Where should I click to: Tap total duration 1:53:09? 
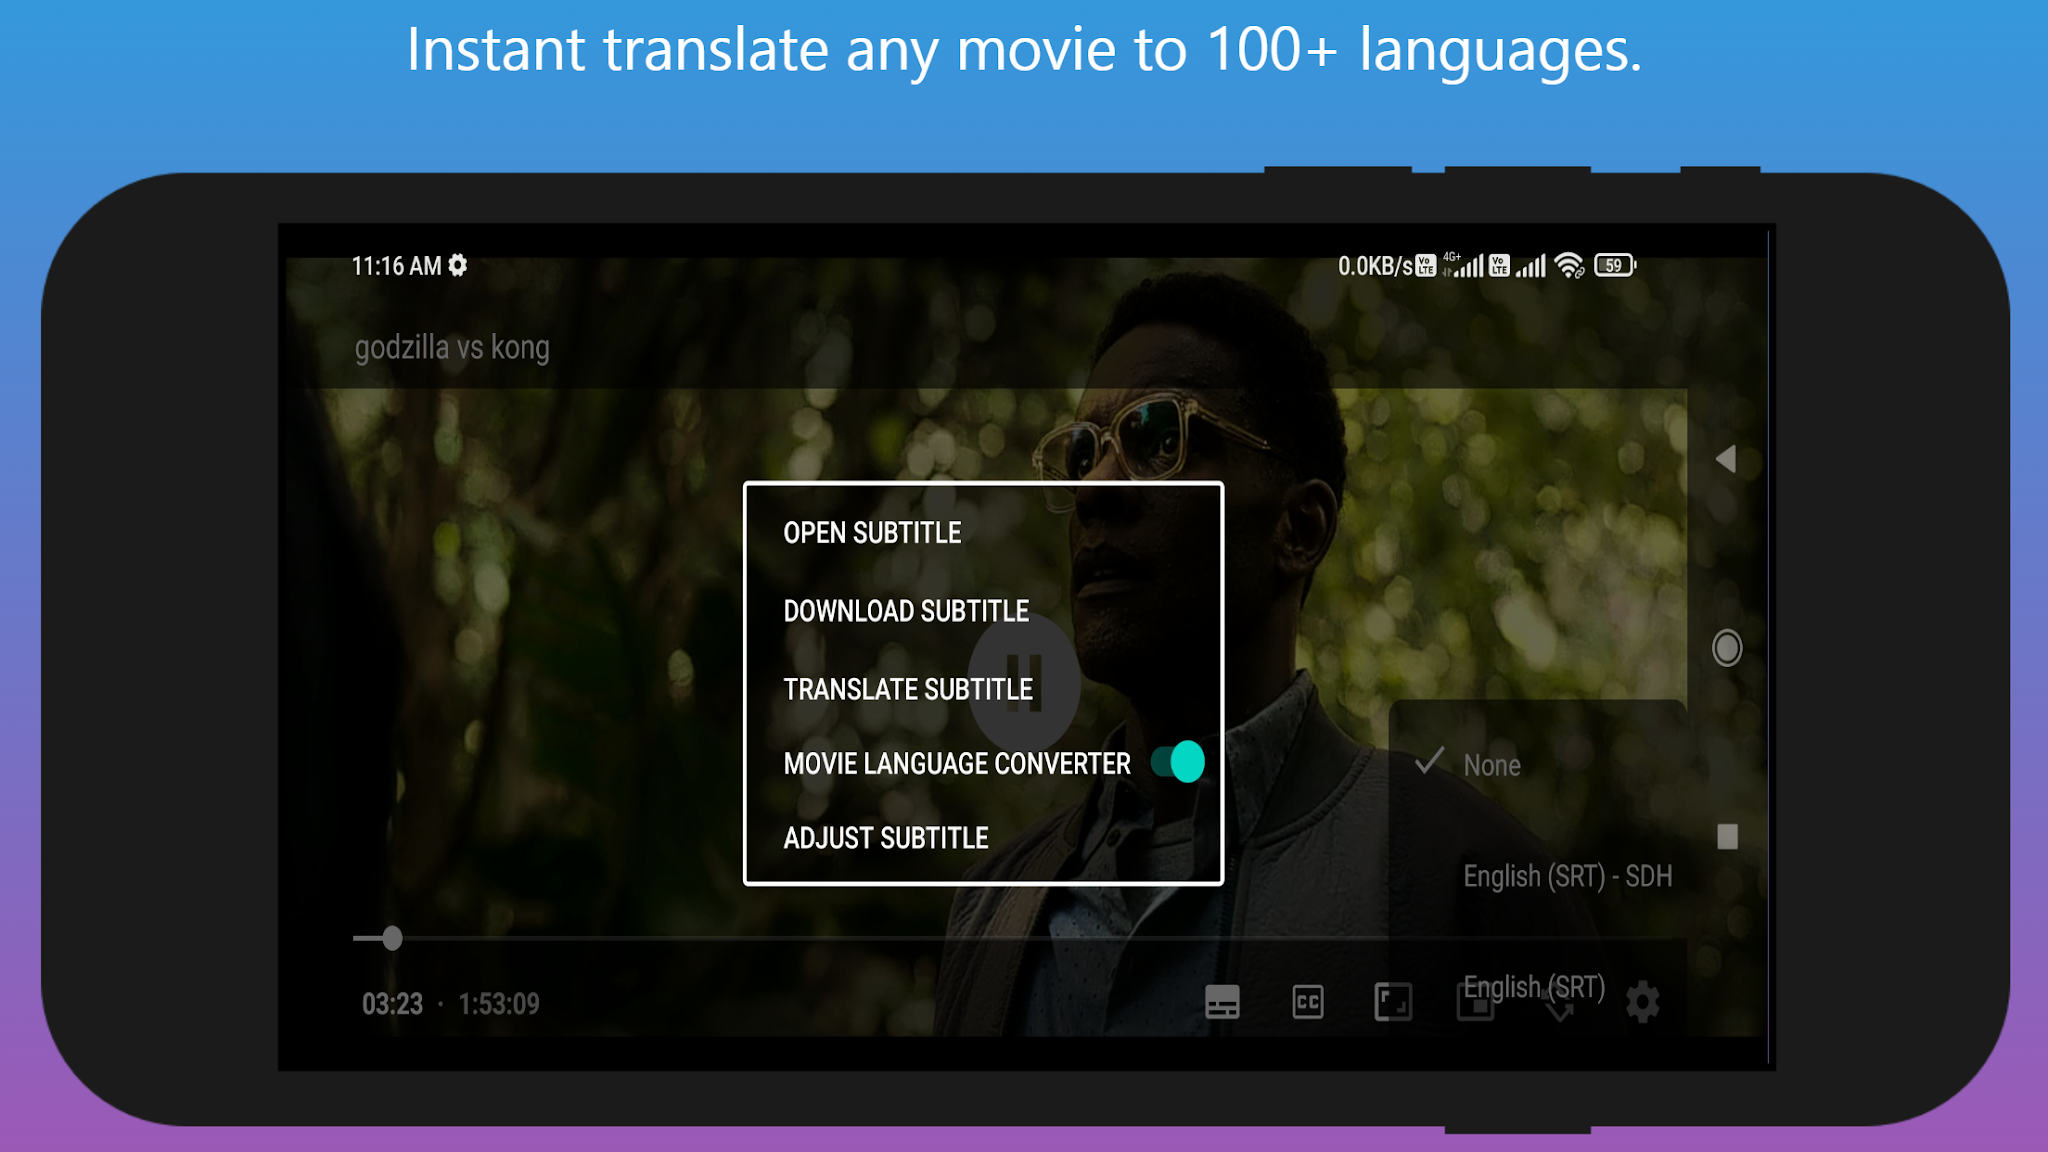(498, 1004)
